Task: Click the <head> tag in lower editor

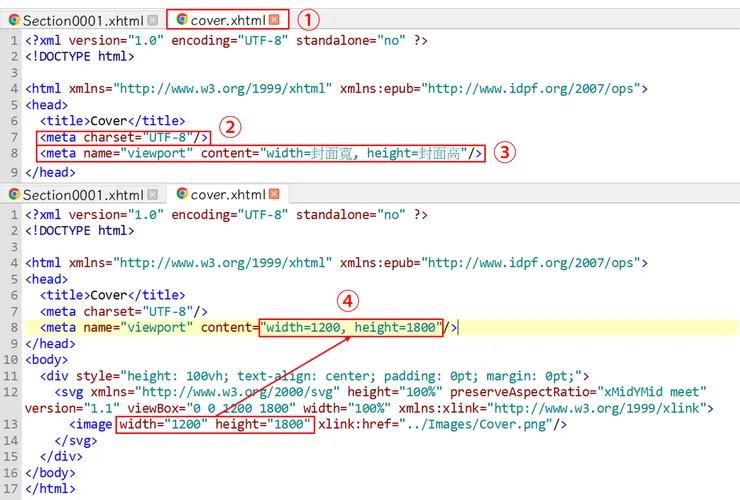Action: (47, 279)
